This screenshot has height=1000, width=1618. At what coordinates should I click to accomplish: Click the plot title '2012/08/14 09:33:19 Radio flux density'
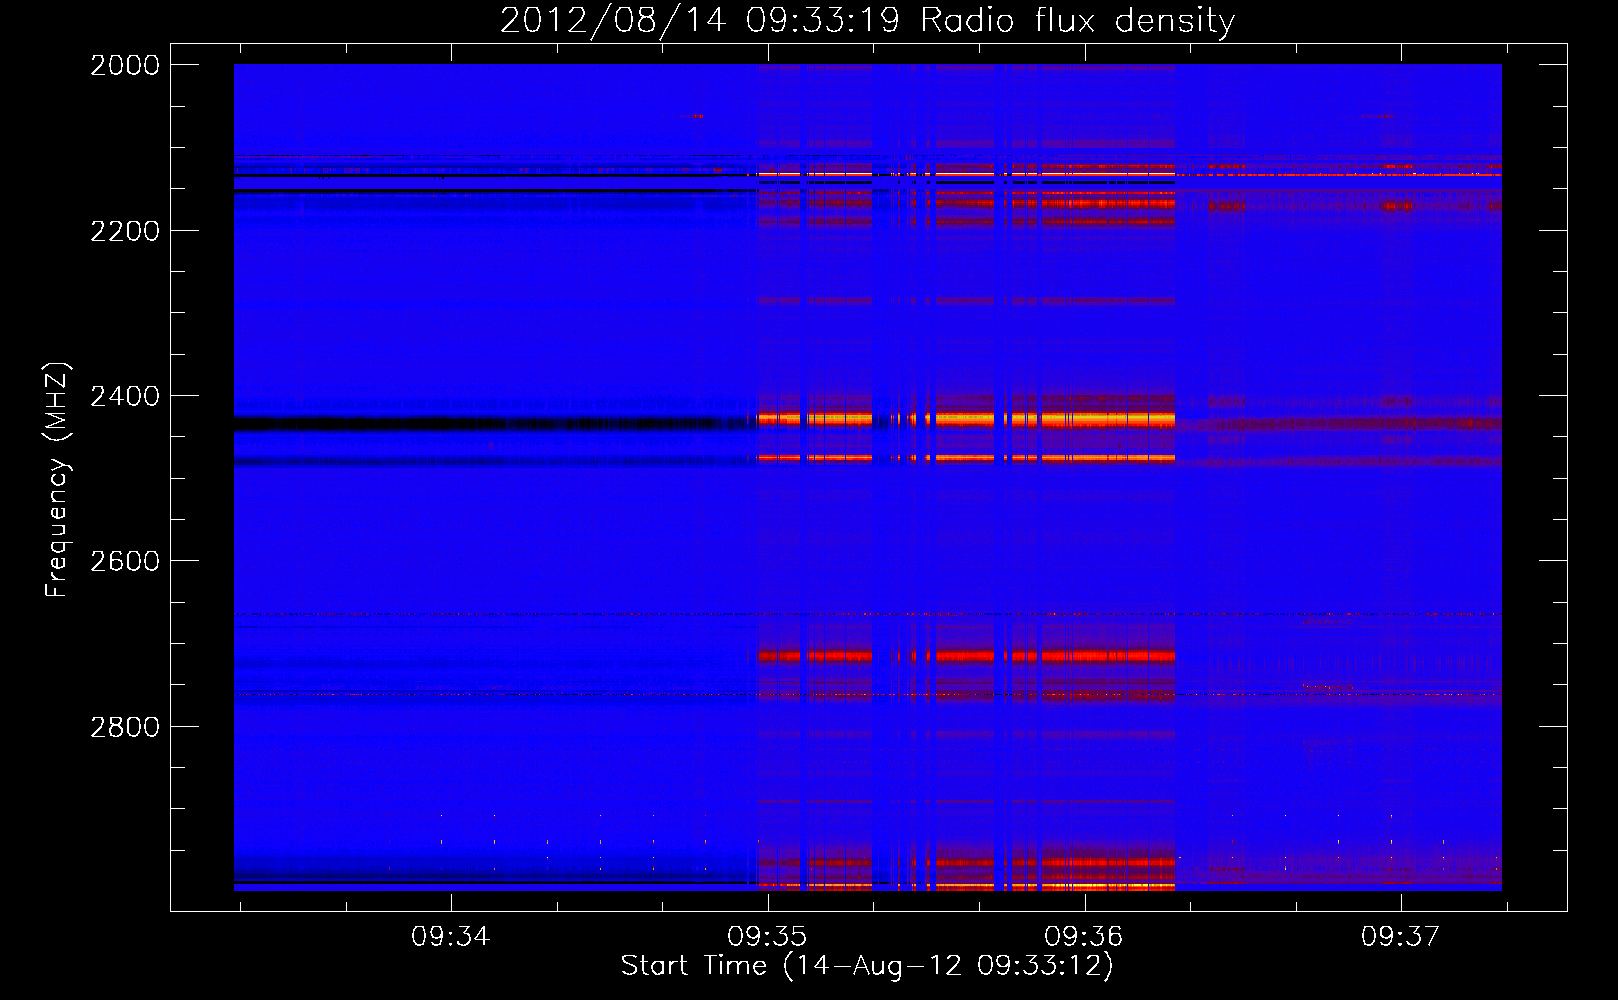point(867,20)
